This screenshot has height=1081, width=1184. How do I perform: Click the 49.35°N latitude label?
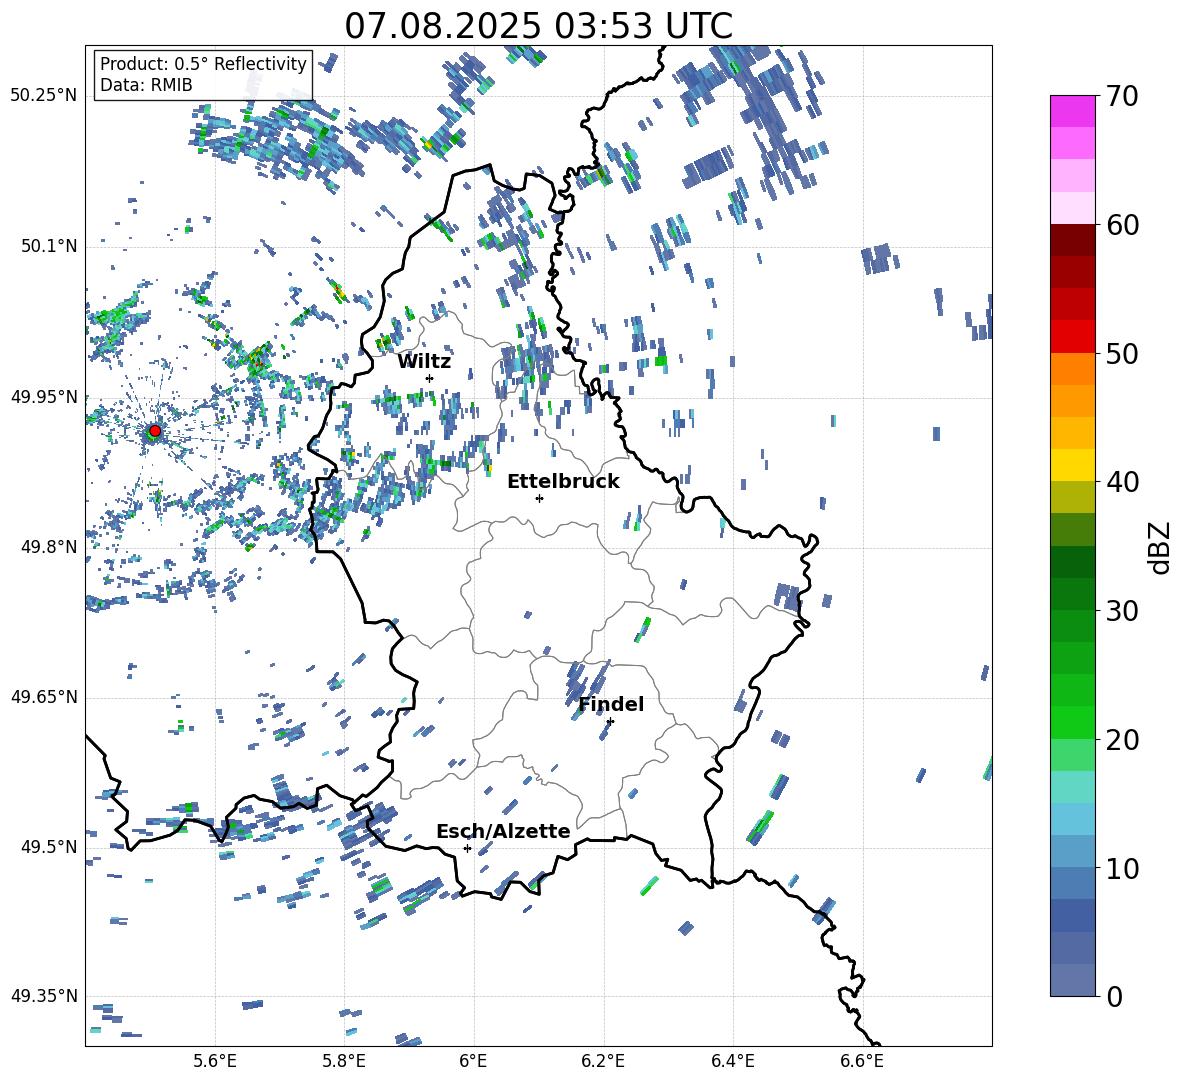[x=44, y=996]
